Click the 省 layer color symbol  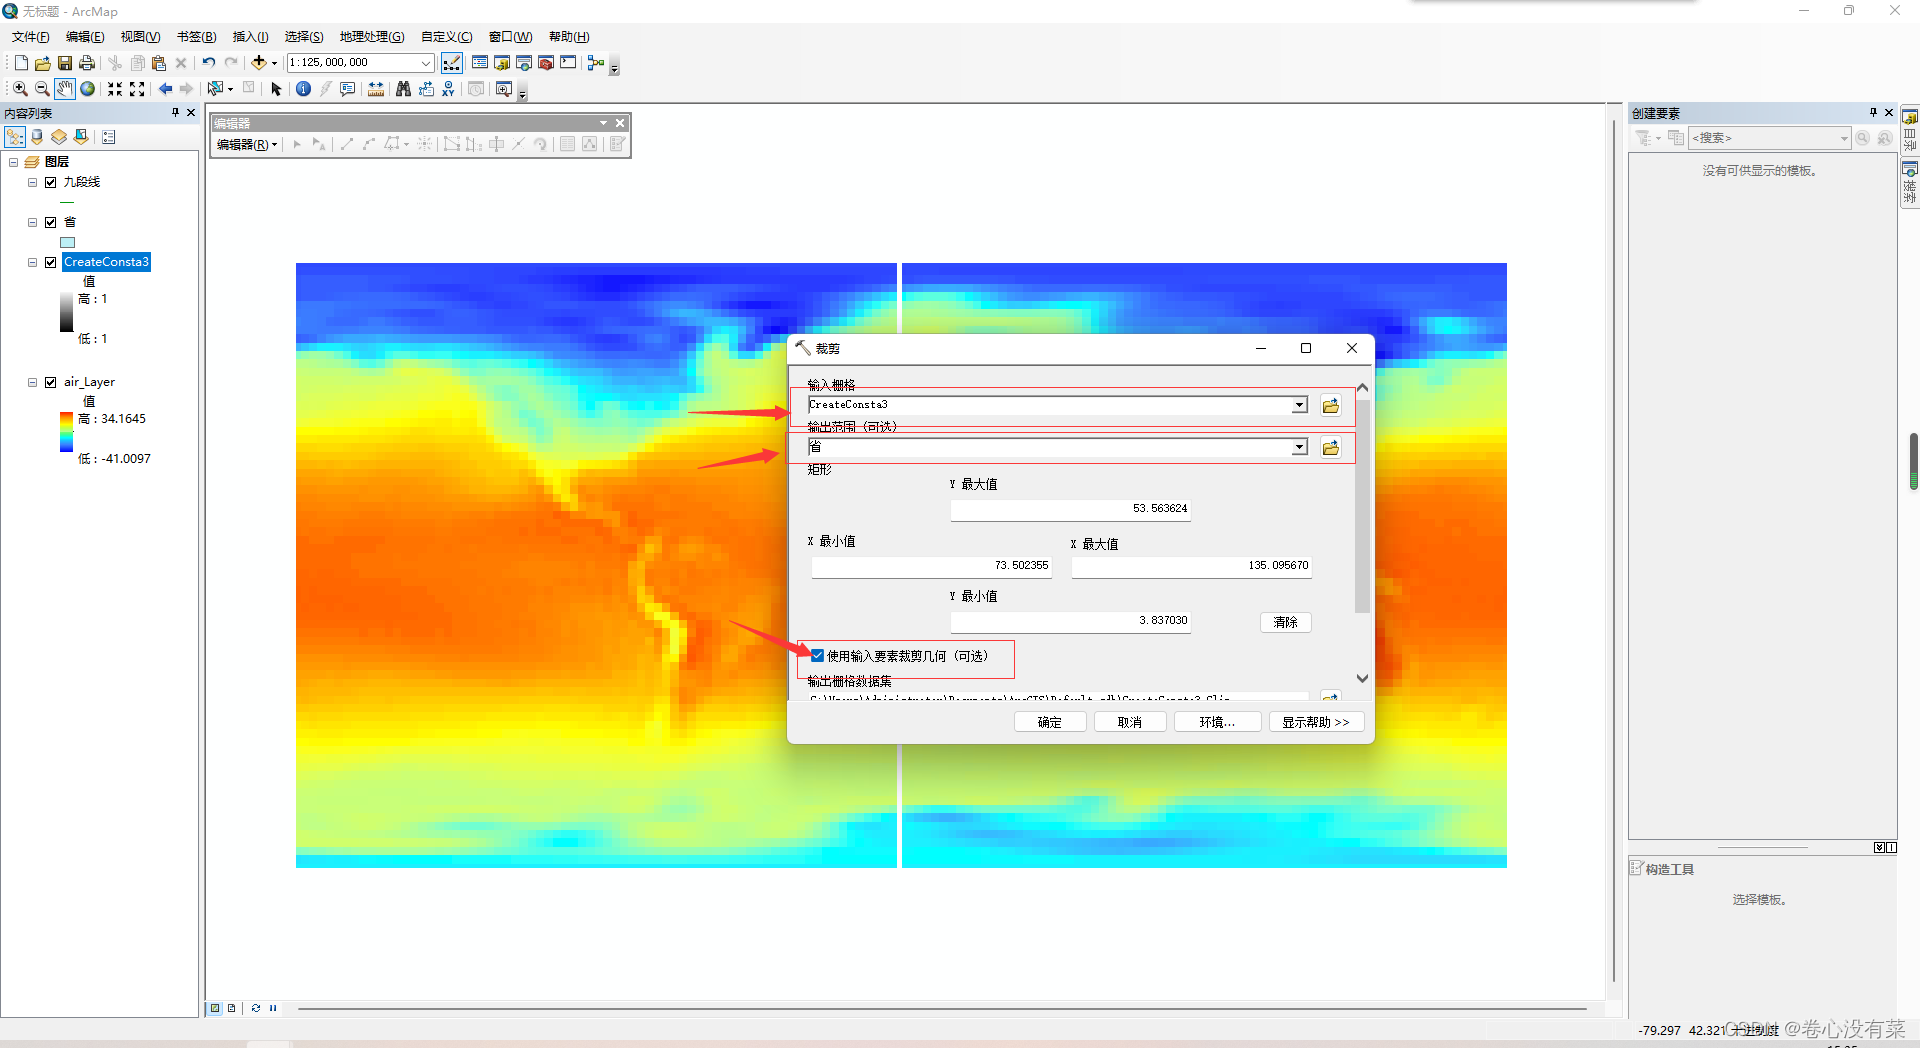68,242
